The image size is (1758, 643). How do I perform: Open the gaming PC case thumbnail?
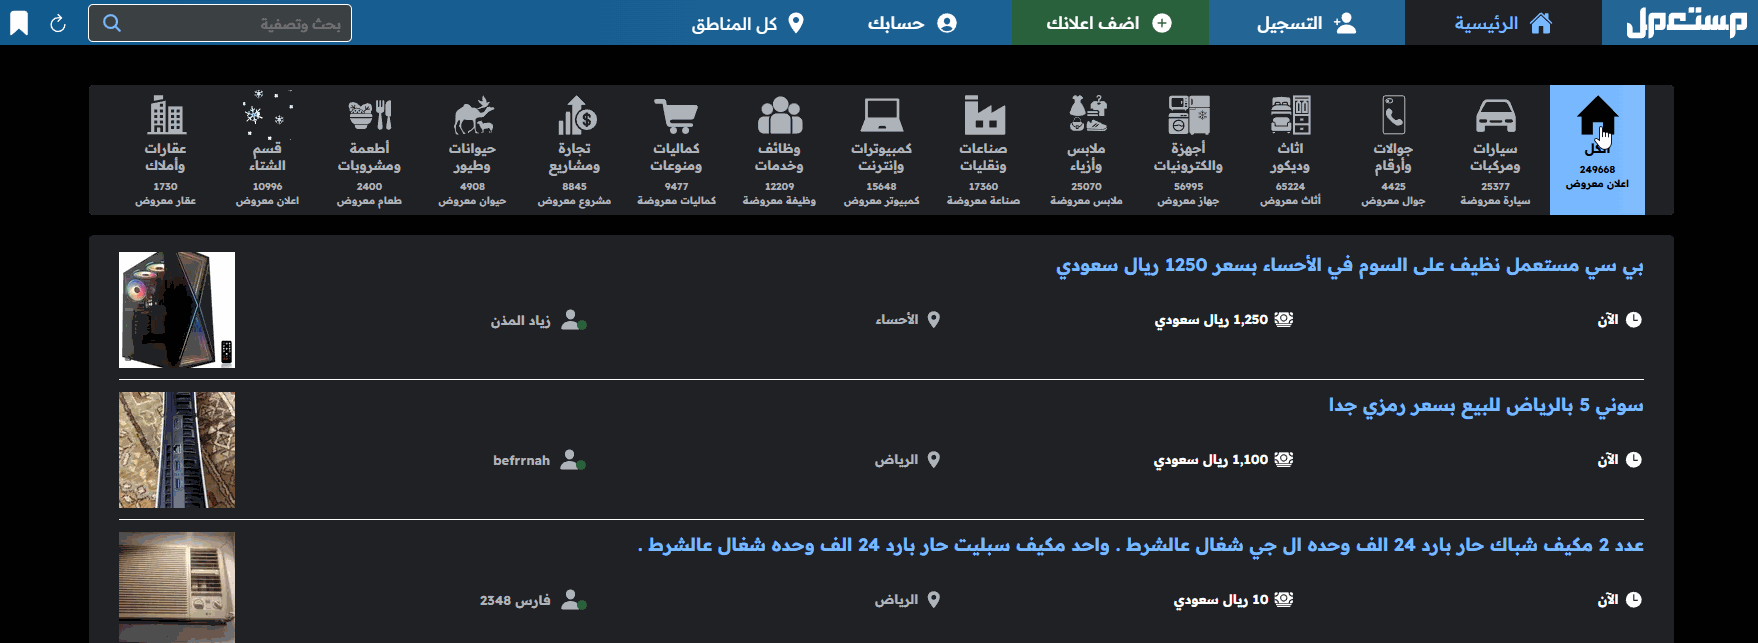click(x=177, y=310)
